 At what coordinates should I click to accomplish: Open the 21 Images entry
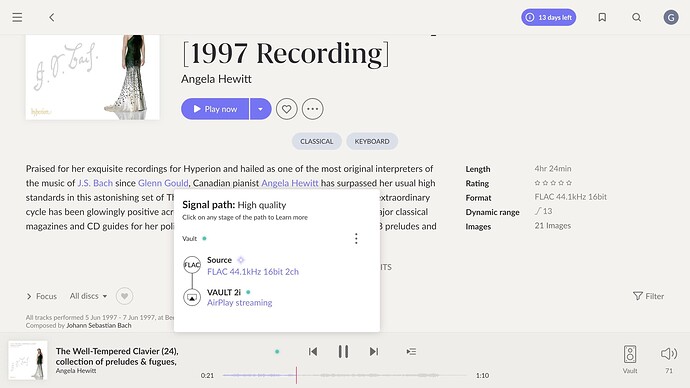coord(553,226)
